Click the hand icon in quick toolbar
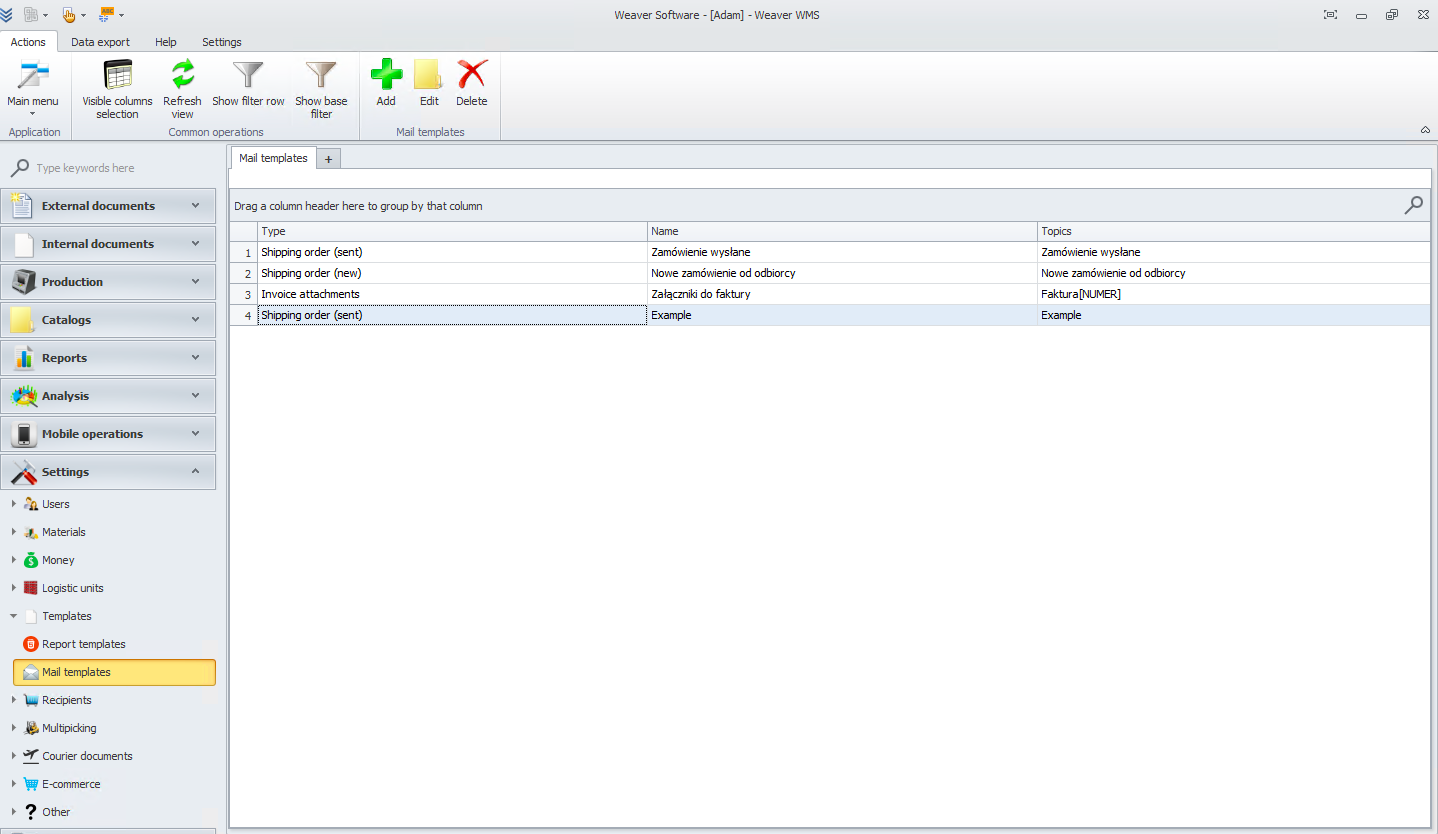 tap(69, 15)
